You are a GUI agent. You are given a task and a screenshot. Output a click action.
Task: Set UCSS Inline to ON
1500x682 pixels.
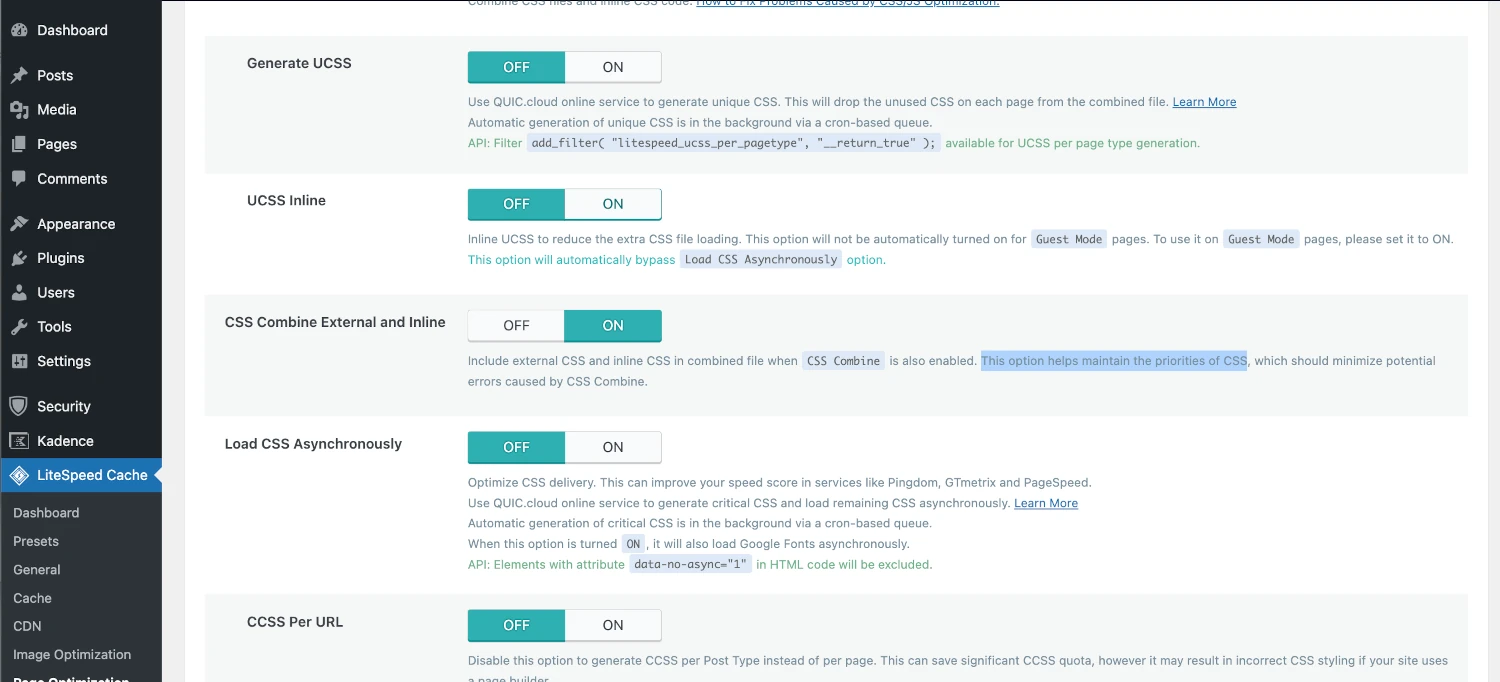pos(613,204)
